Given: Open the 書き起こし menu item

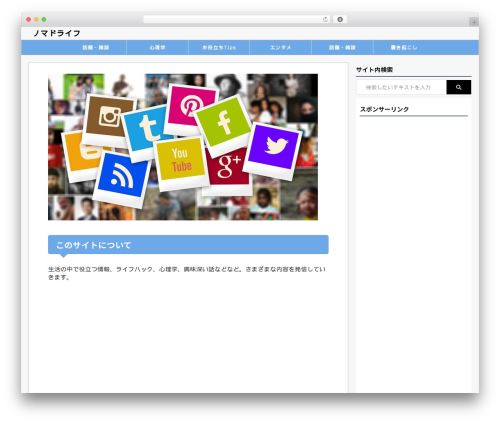Looking at the screenshot, I should [x=404, y=47].
